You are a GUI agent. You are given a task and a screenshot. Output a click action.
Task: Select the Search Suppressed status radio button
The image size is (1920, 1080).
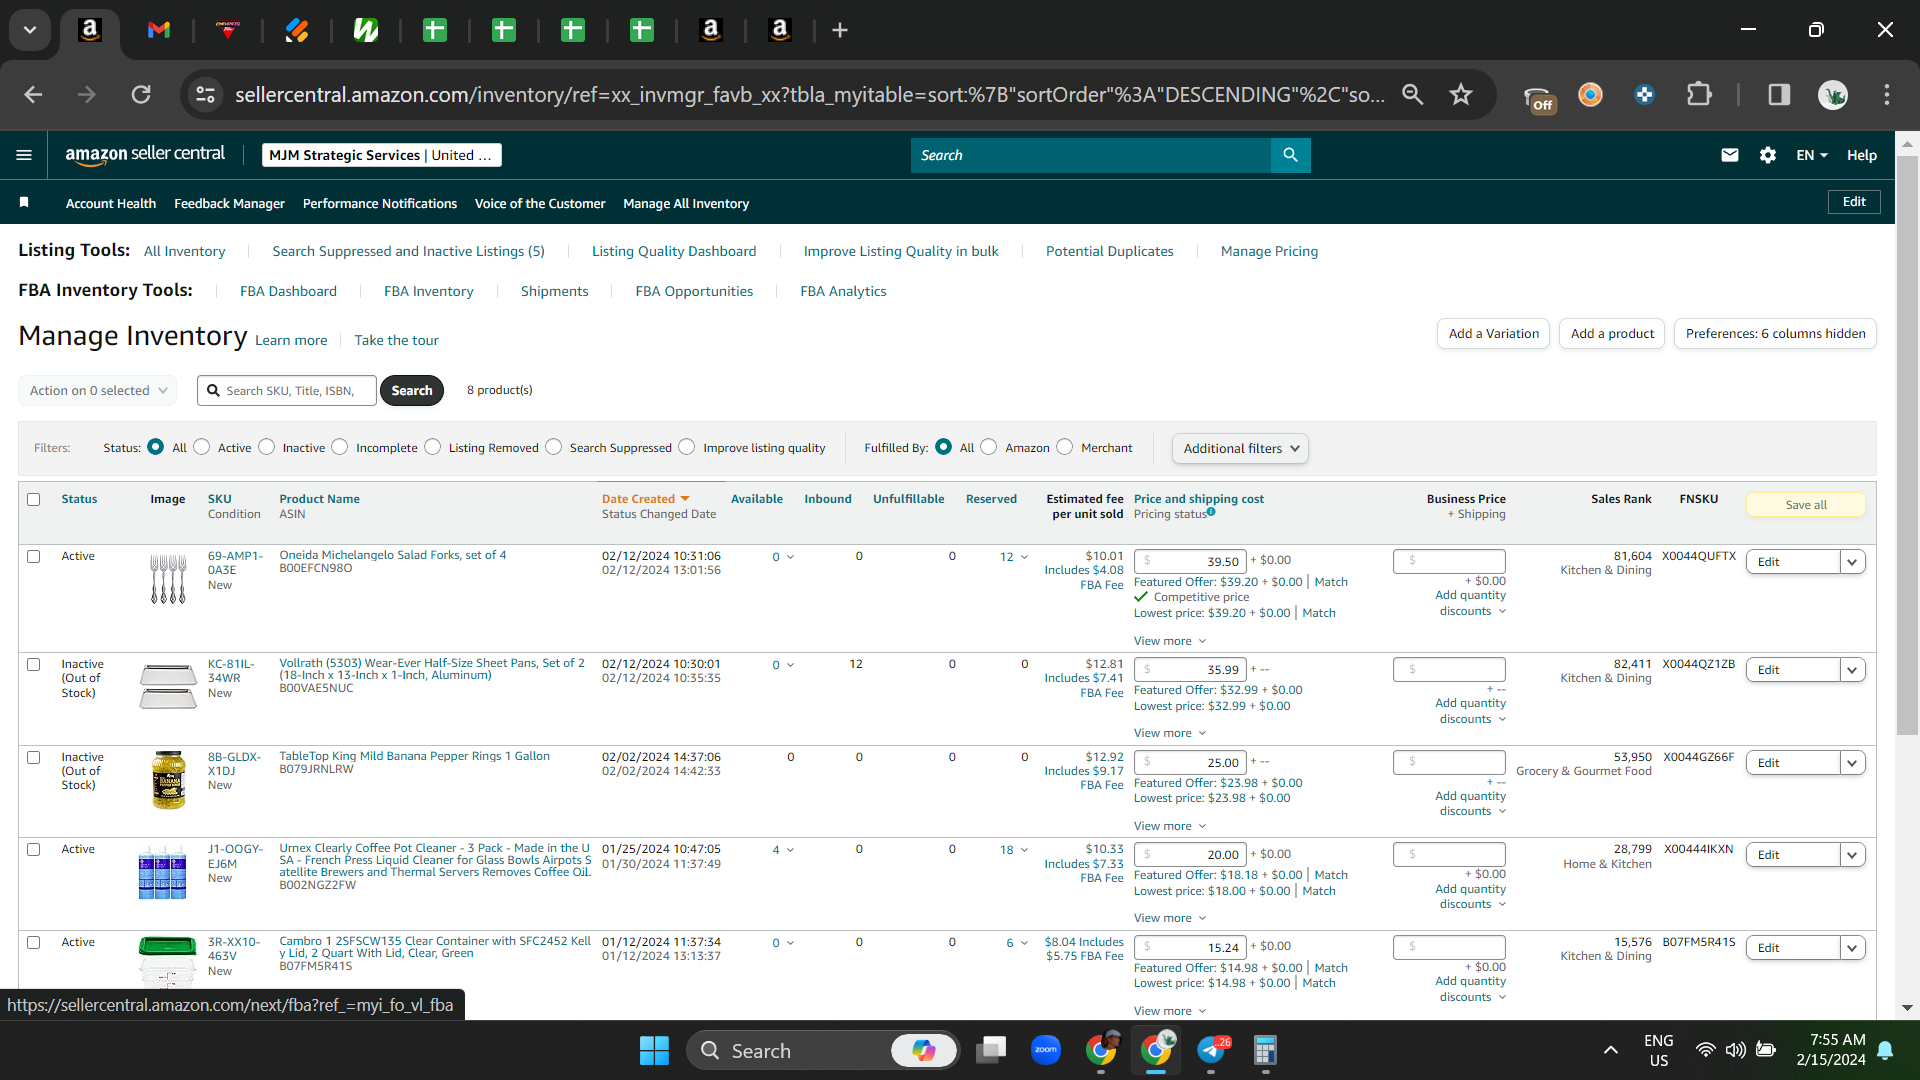(x=554, y=447)
